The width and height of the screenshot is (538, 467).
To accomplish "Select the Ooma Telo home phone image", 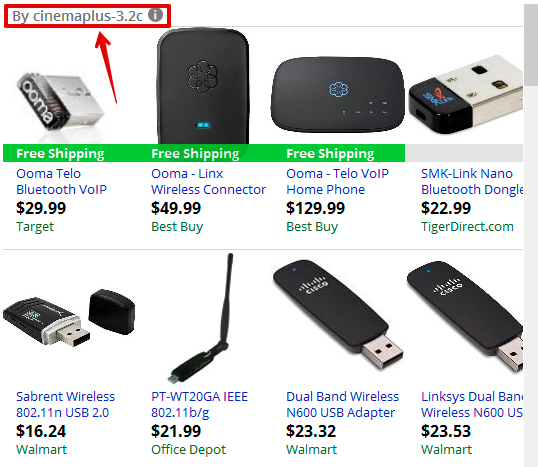I will 338,95.
